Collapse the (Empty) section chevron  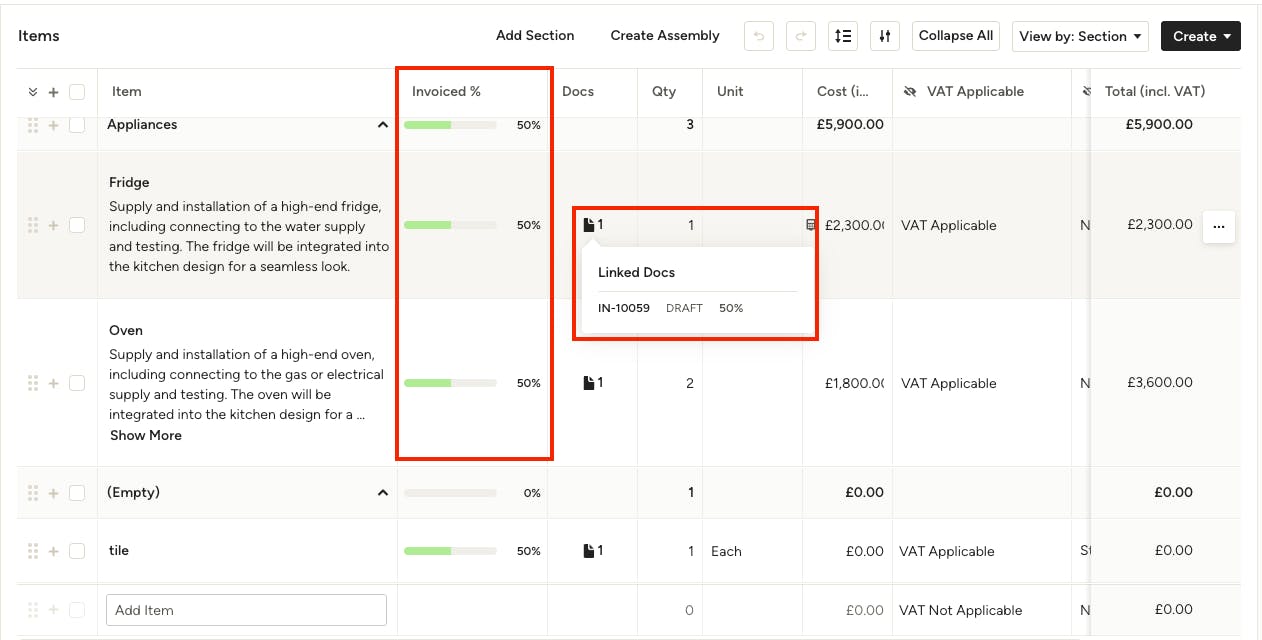point(382,493)
